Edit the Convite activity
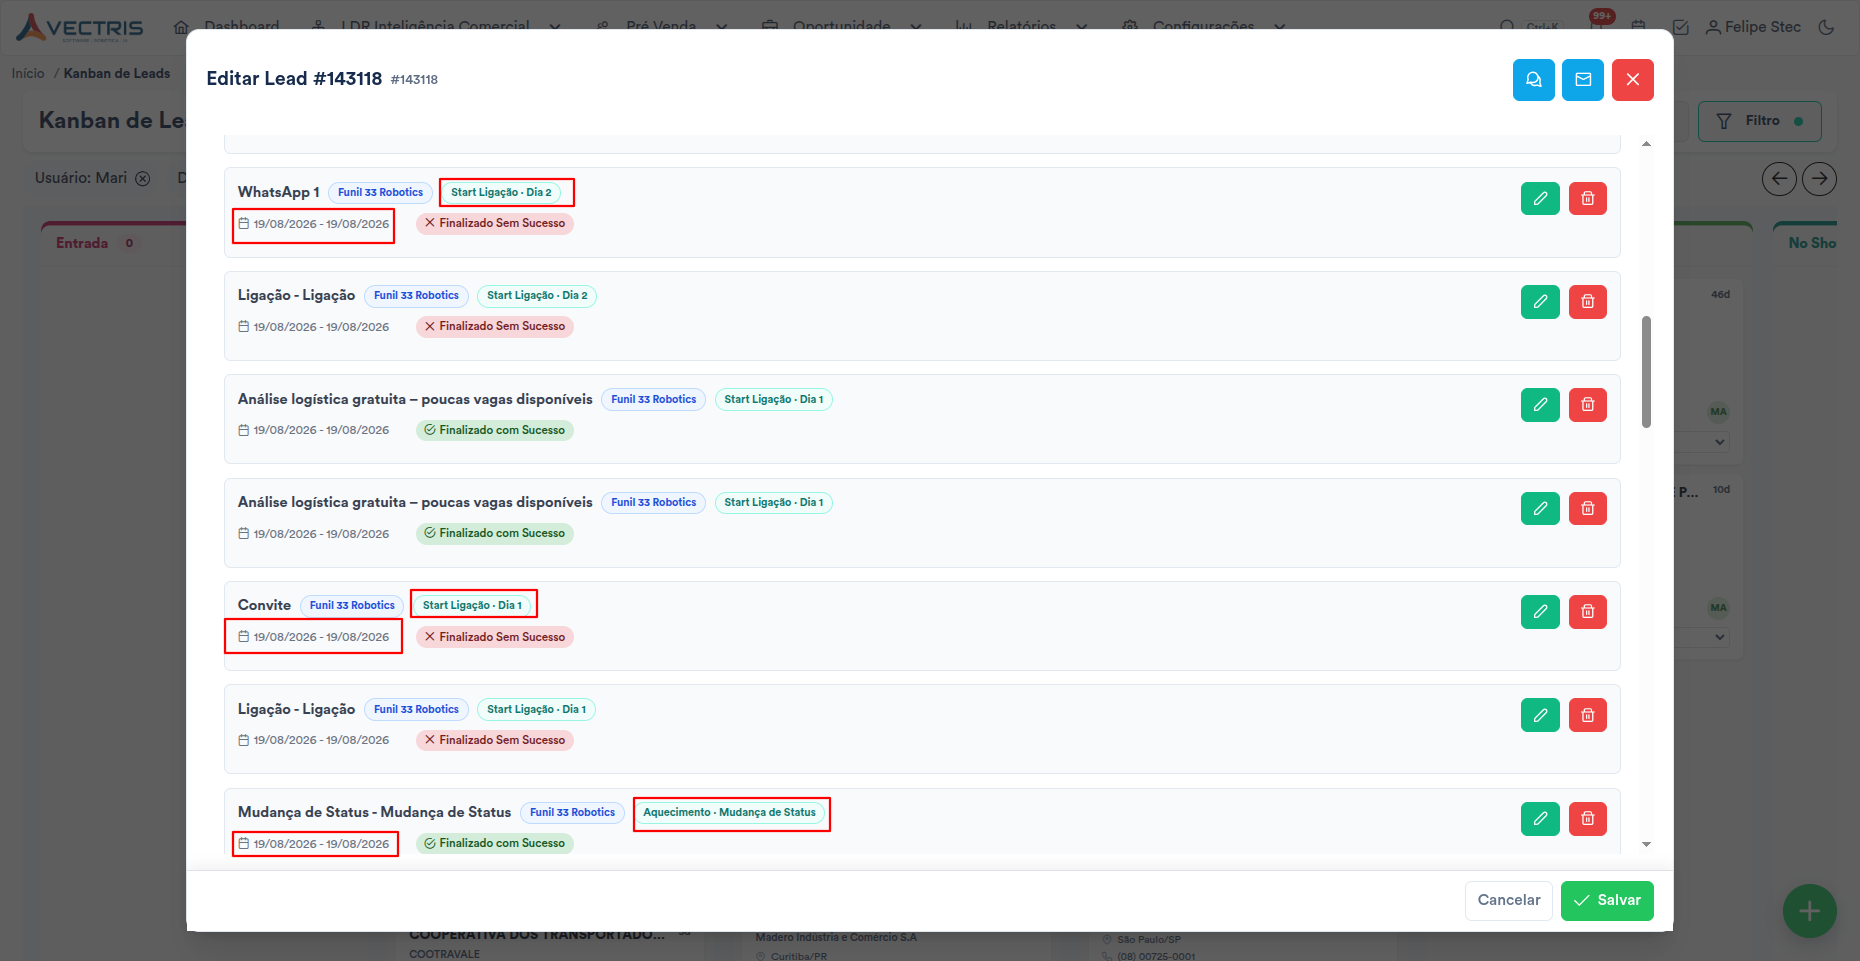The width and height of the screenshot is (1860, 961). click(x=1540, y=612)
